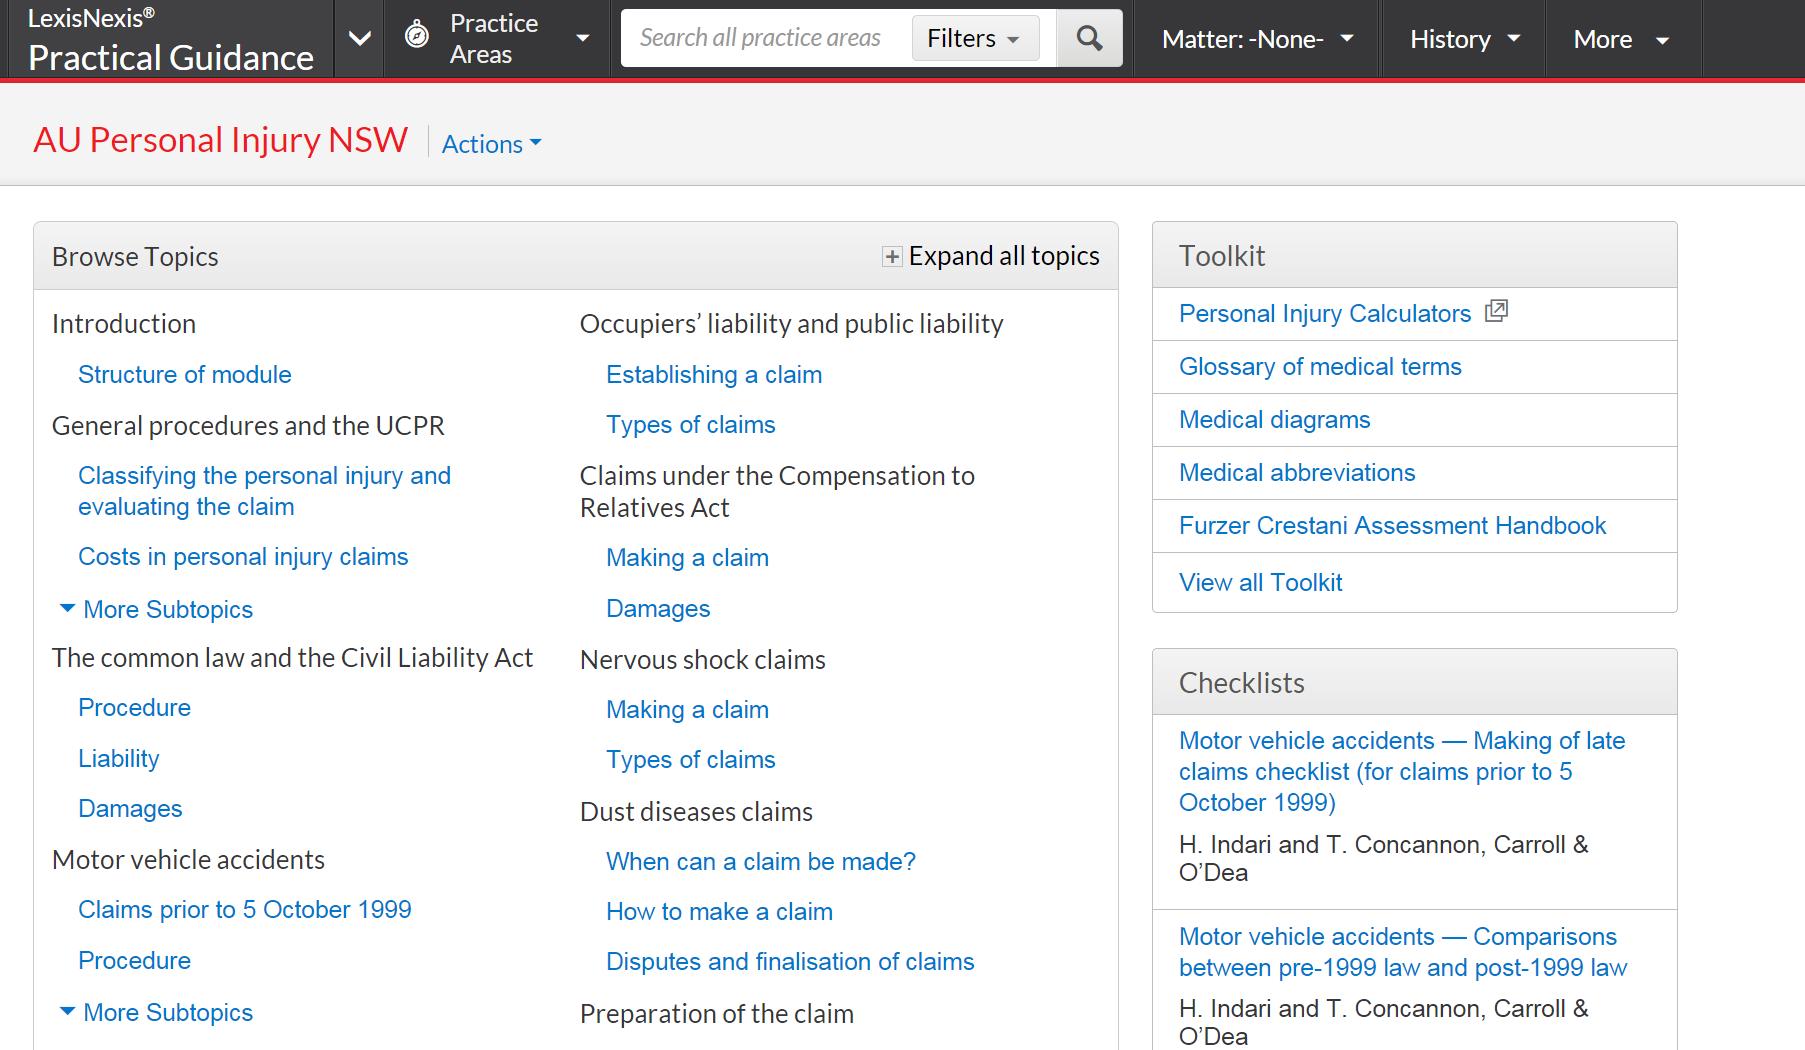Click the View all Toolkit link
The image size is (1805, 1050).
1260,583
